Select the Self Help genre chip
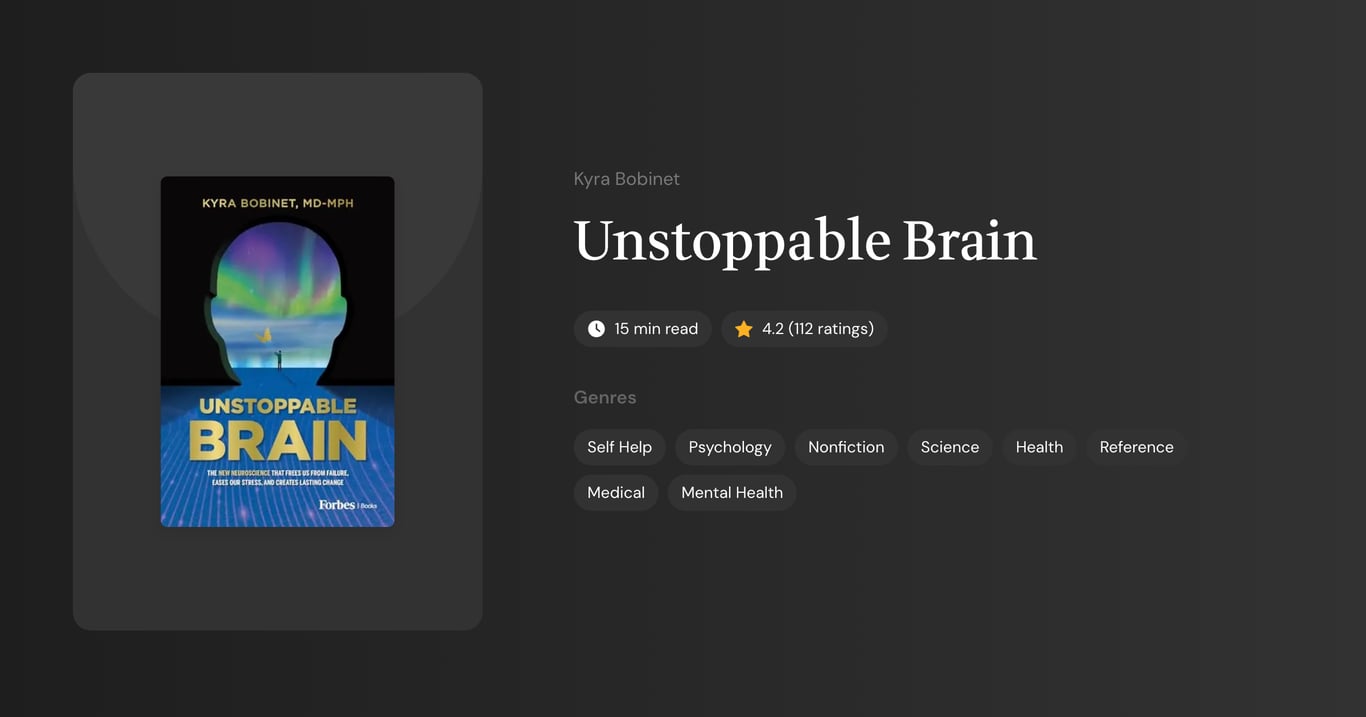The image size is (1366, 717). click(x=619, y=447)
